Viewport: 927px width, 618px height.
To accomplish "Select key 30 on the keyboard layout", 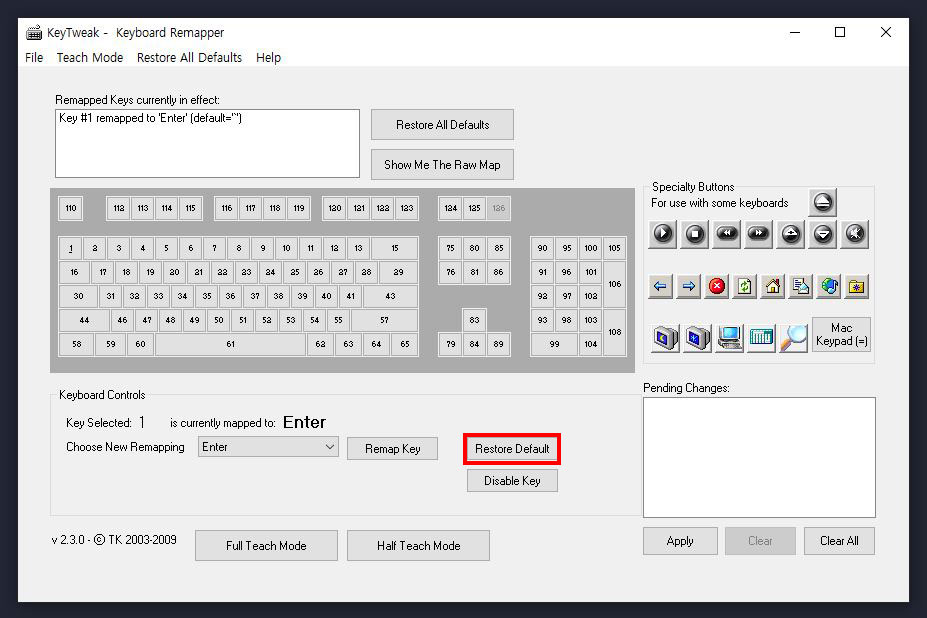I will click(78, 296).
